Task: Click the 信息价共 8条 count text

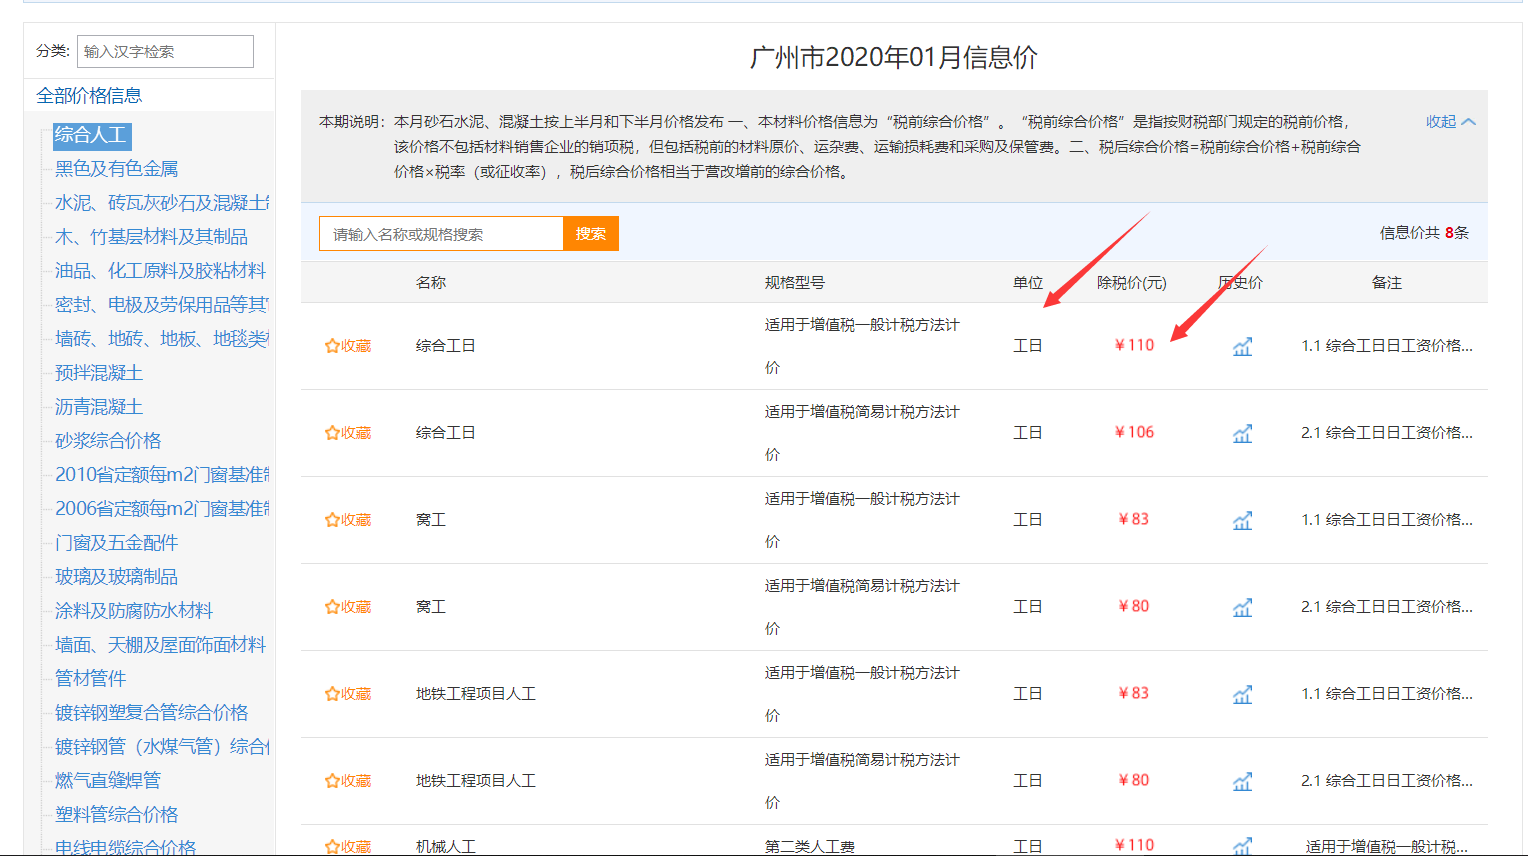Action: (x=1424, y=233)
